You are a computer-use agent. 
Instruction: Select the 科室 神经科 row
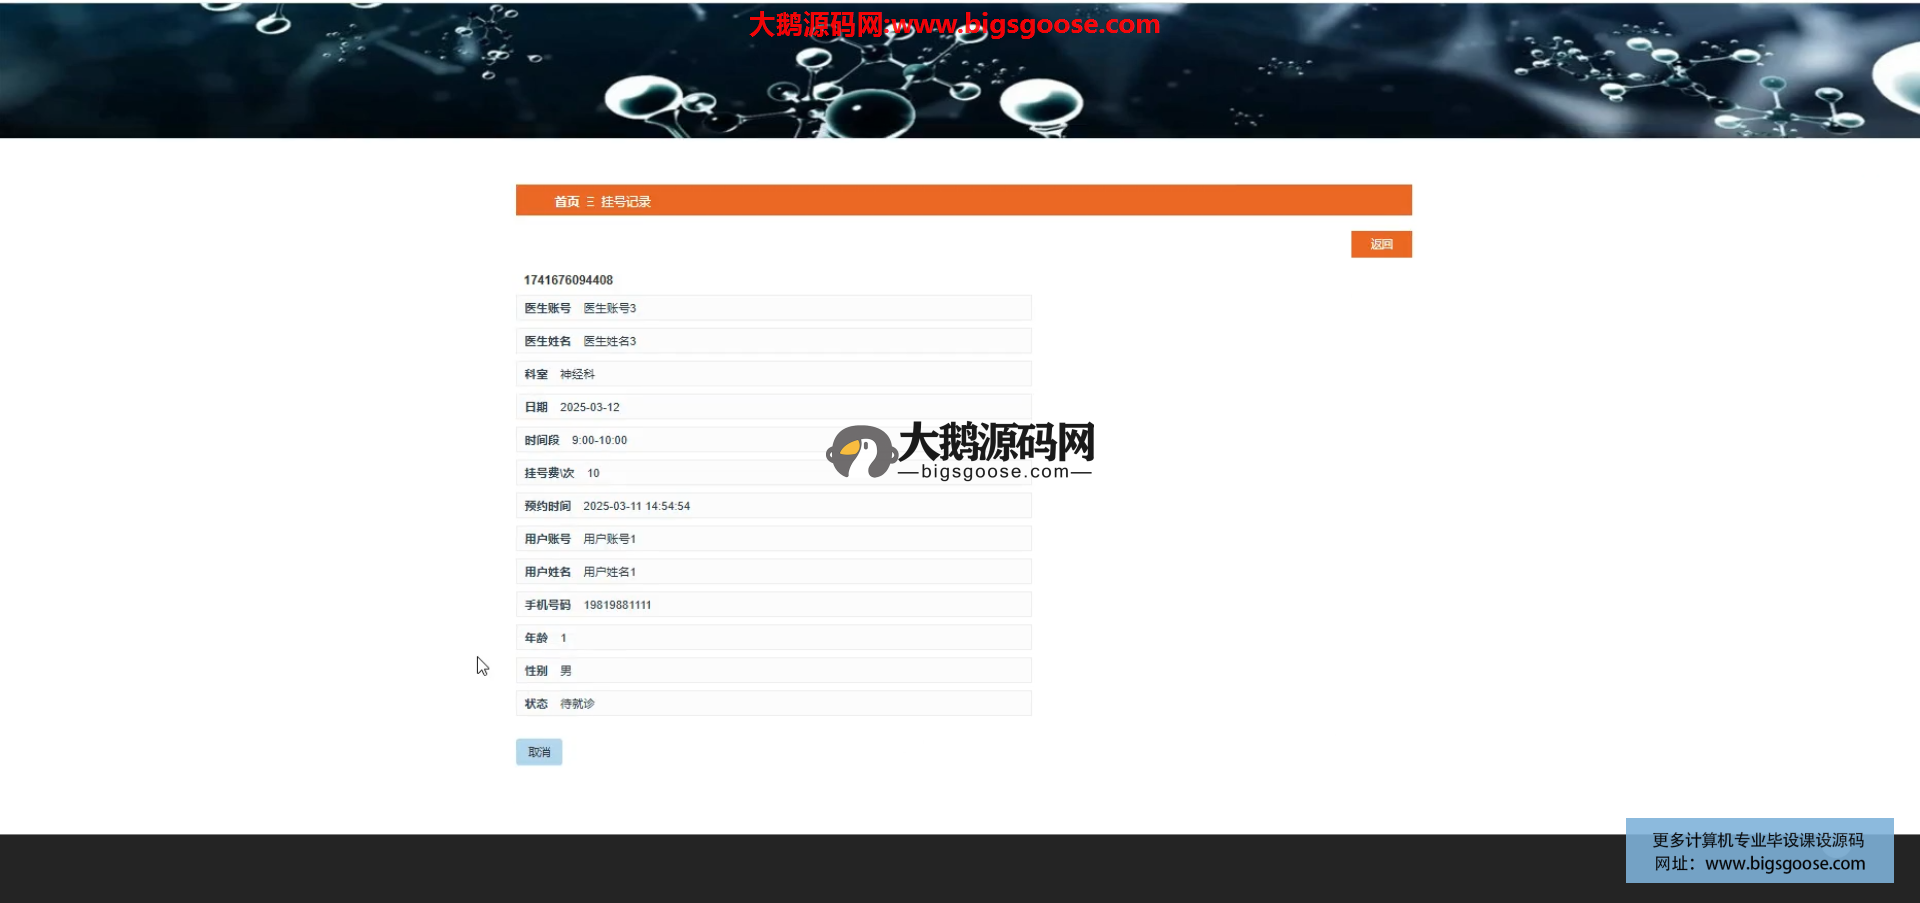(x=772, y=374)
